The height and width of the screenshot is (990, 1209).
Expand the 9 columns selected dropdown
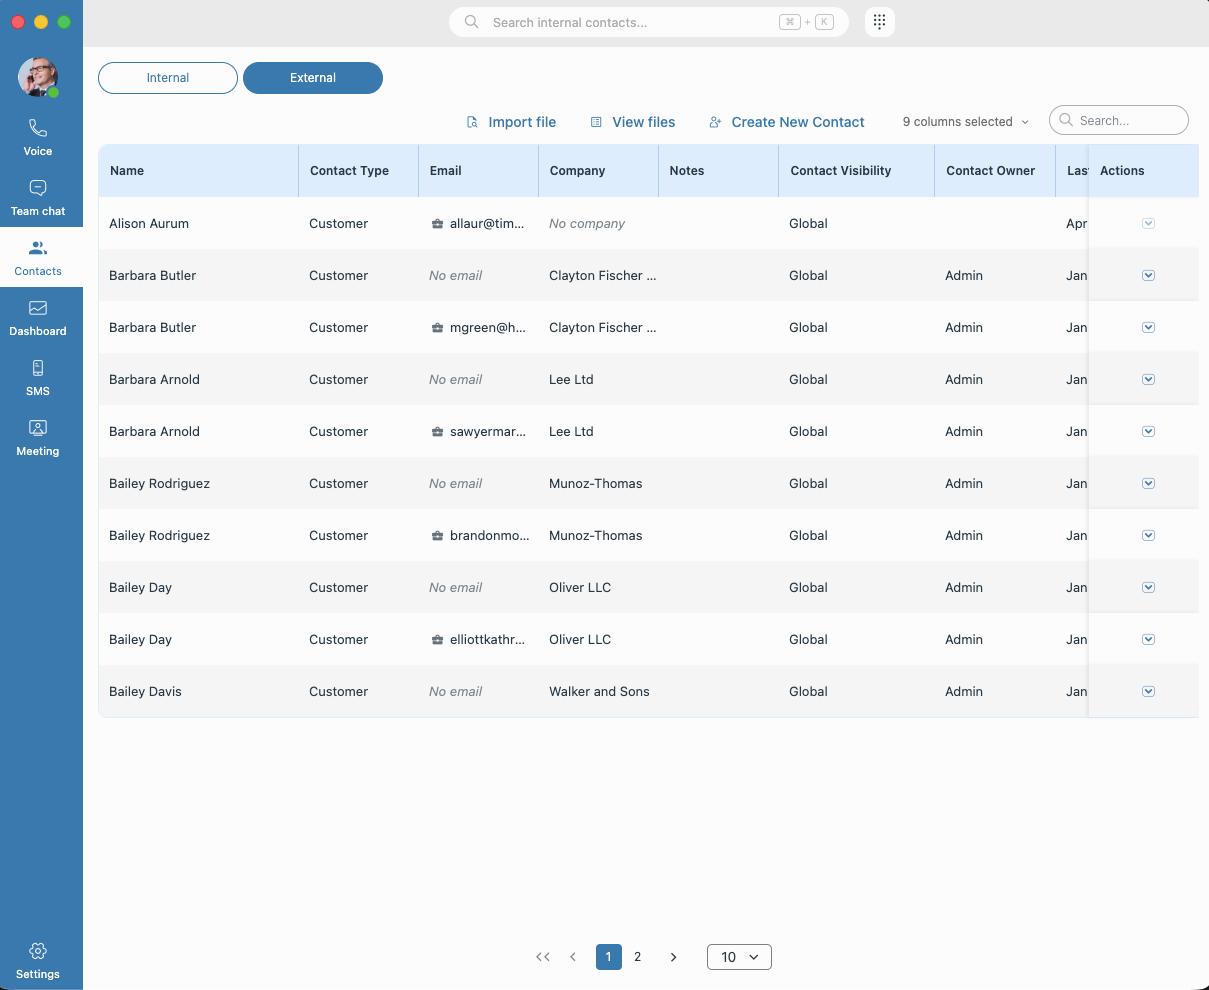(964, 121)
